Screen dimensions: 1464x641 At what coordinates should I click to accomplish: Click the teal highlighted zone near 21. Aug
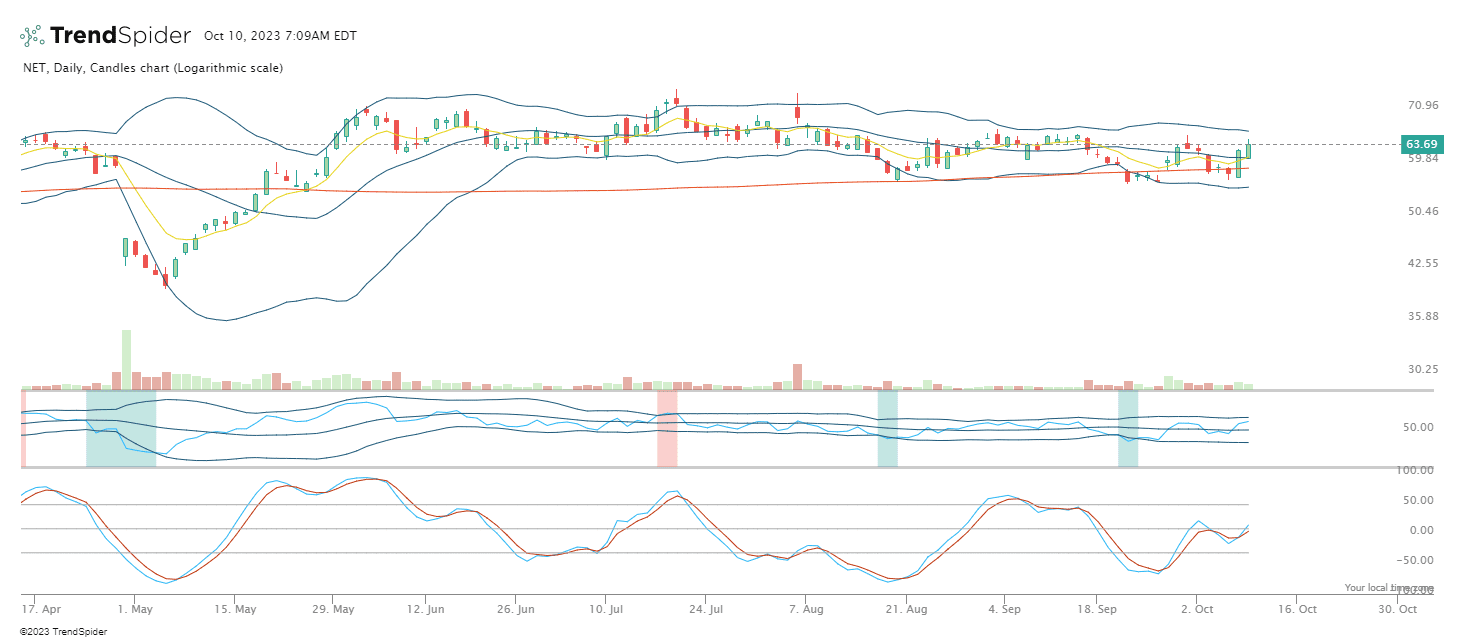pos(887,428)
